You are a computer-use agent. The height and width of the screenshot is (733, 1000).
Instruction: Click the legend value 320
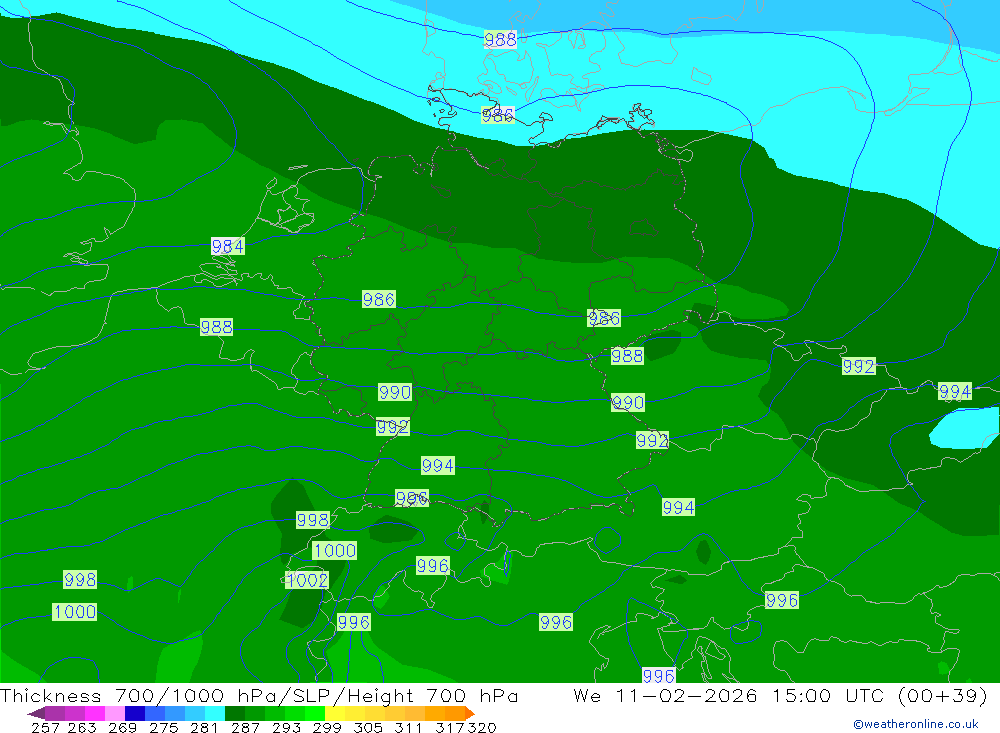(482, 727)
